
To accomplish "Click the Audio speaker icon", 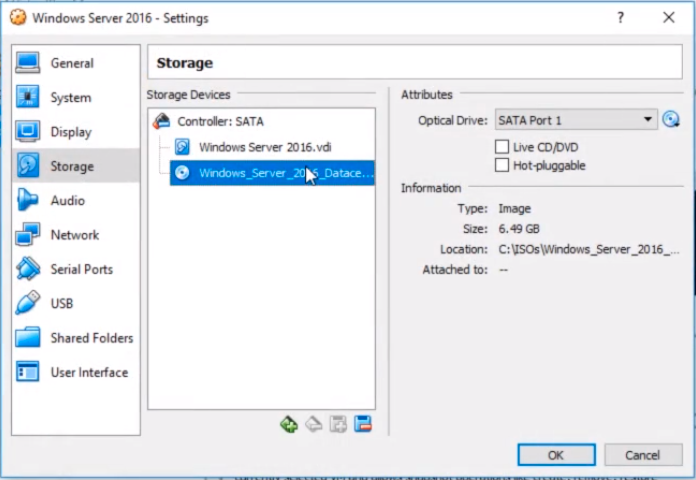I will (x=27, y=200).
